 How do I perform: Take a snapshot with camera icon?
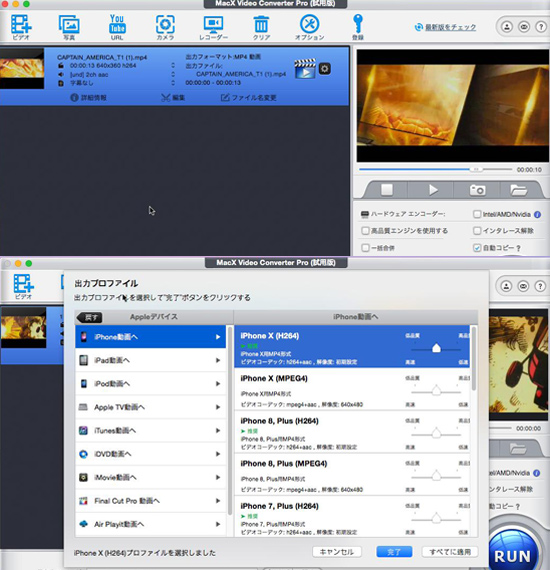[478, 190]
